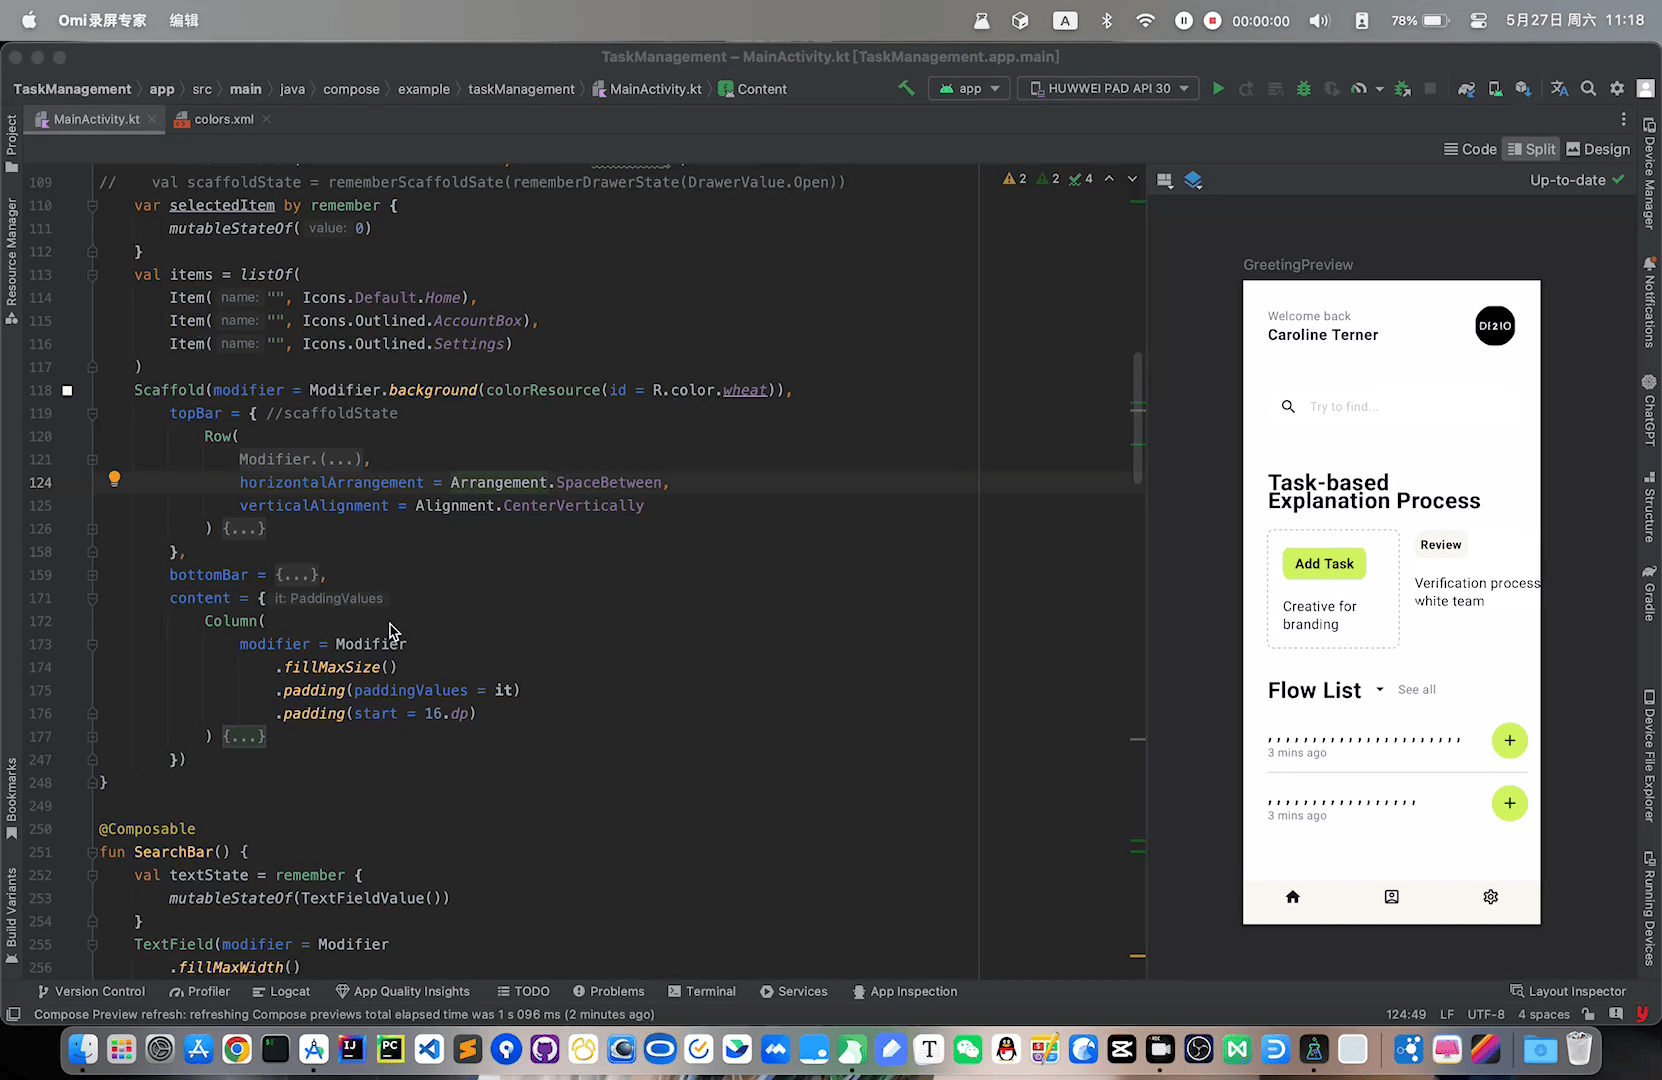
Task: Switch editor to Code only view
Action: point(1470,149)
